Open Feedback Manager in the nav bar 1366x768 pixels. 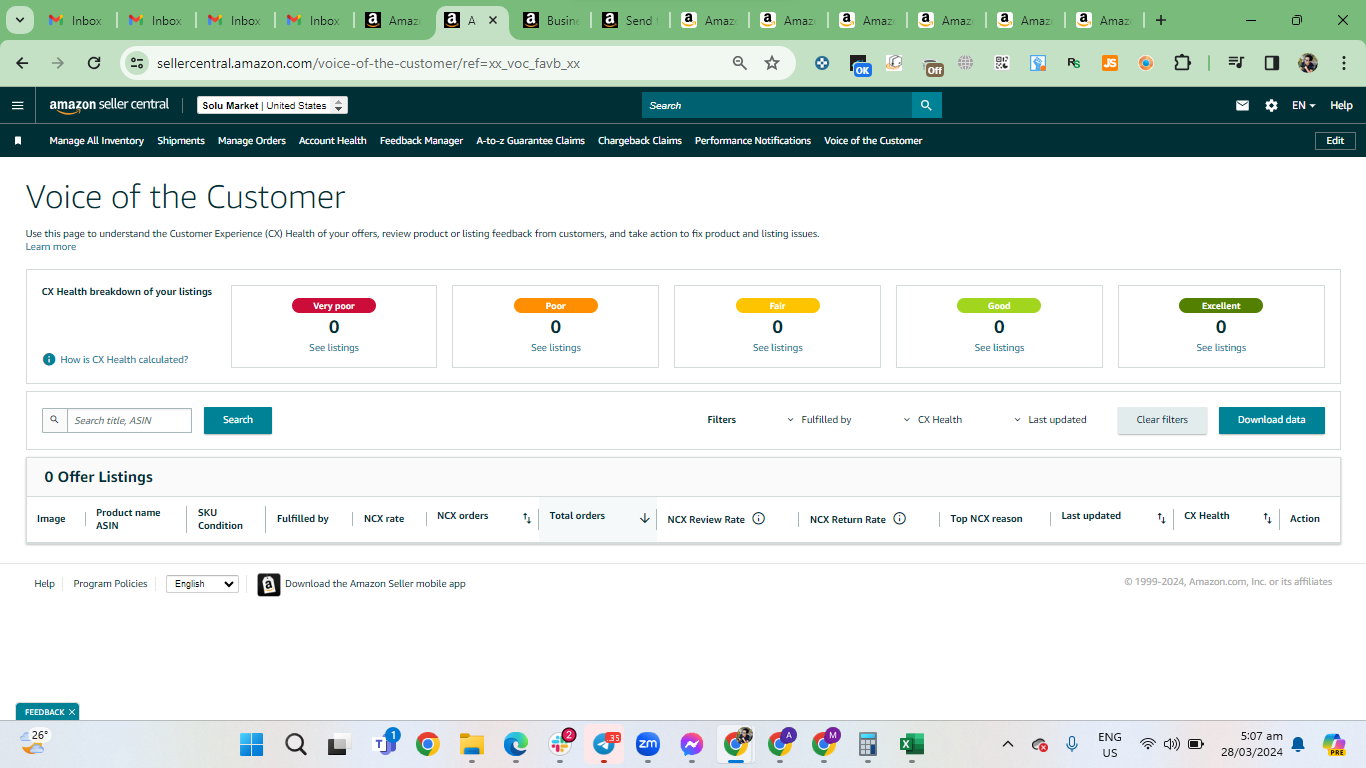(421, 141)
